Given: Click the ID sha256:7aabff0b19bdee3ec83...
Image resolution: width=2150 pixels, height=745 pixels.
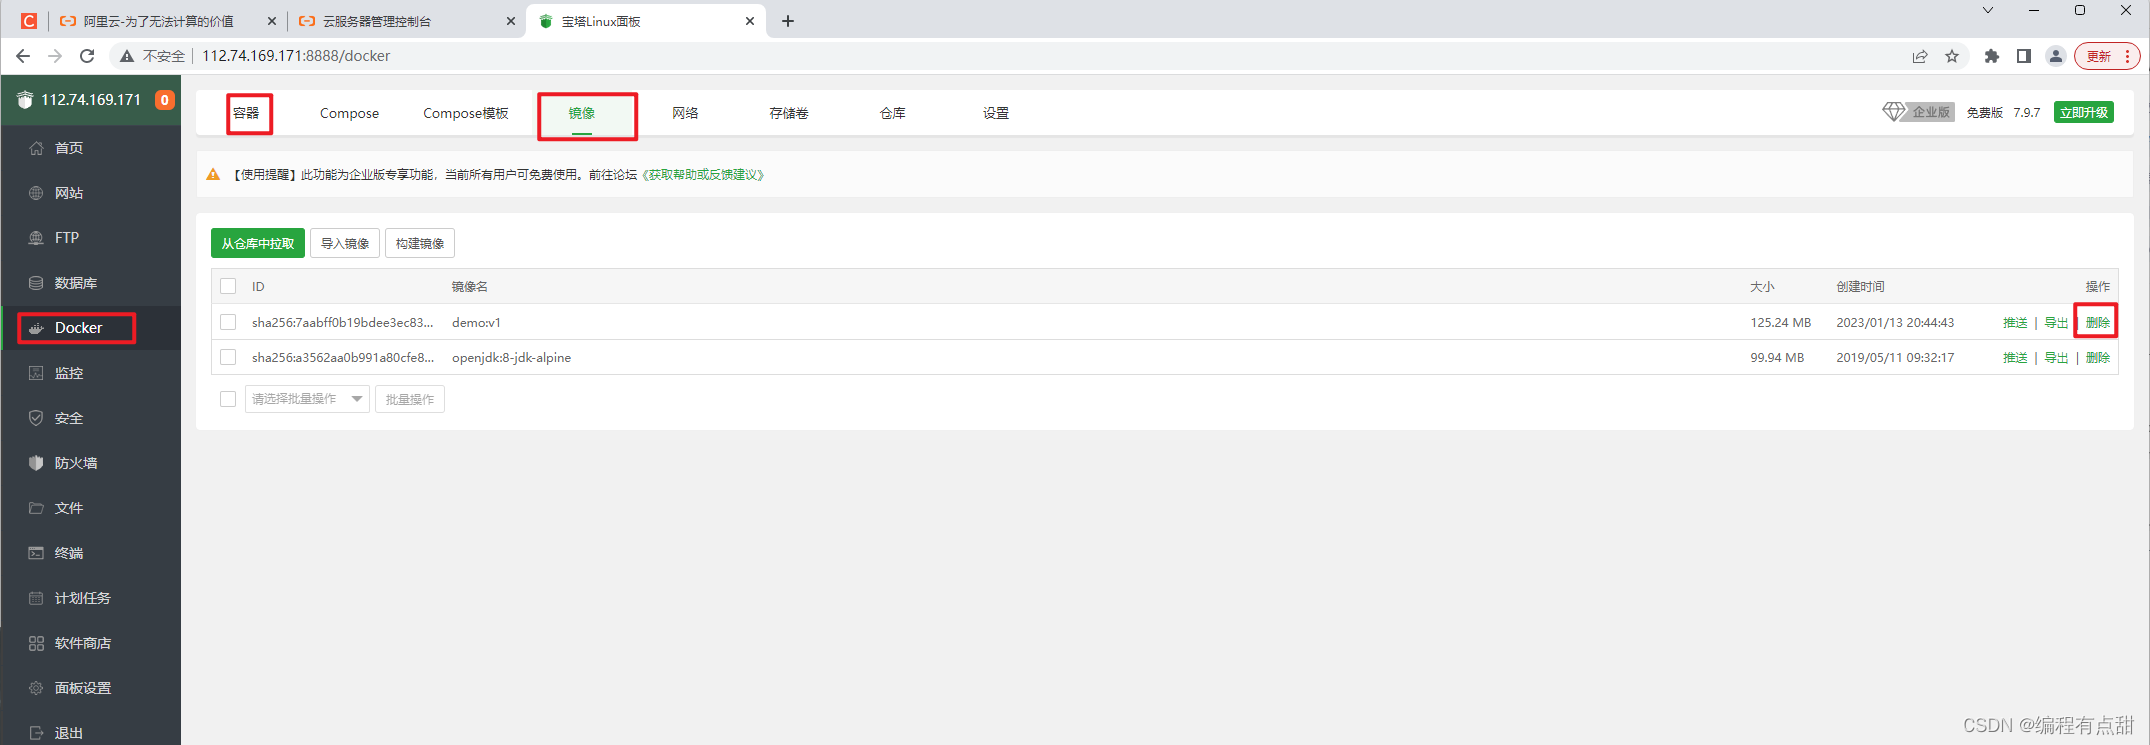Looking at the screenshot, I should coord(342,322).
